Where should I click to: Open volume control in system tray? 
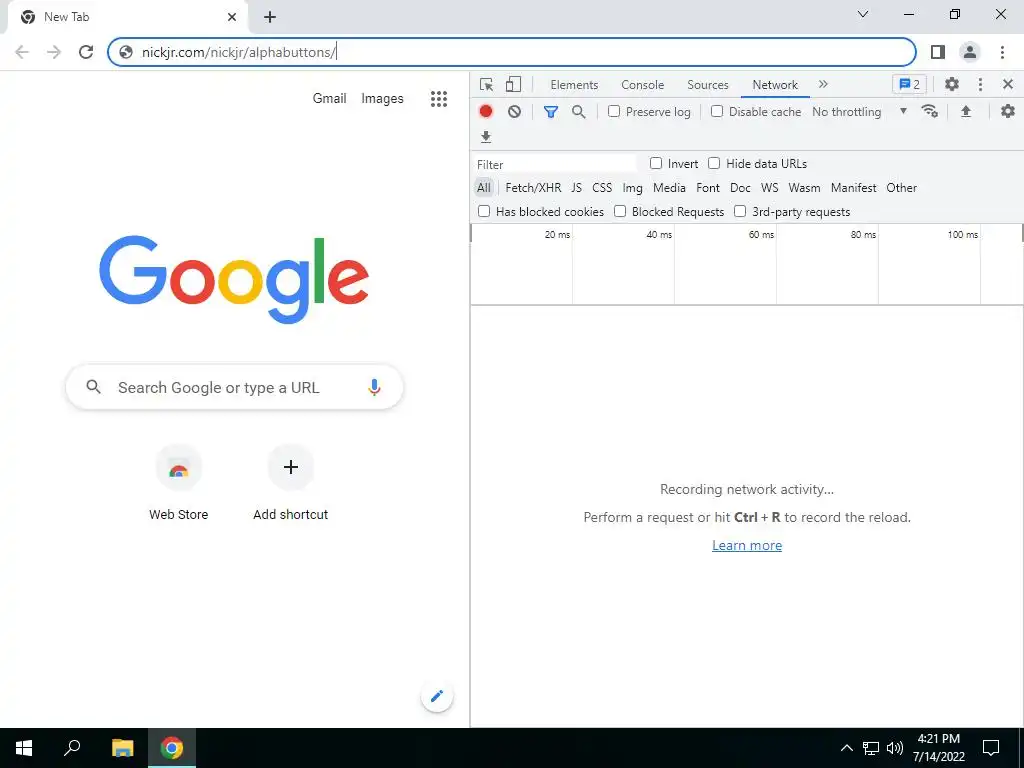point(895,748)
